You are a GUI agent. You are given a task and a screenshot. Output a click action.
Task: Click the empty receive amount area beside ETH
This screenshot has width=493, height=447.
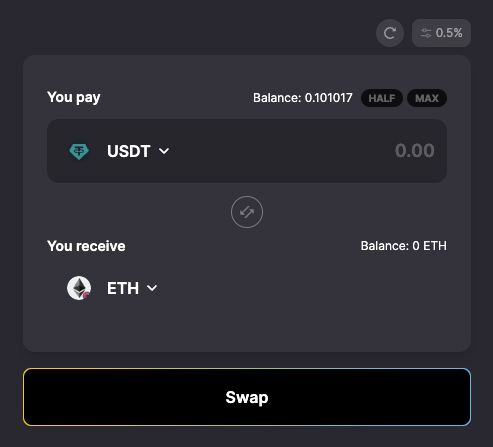pos(303,288)
